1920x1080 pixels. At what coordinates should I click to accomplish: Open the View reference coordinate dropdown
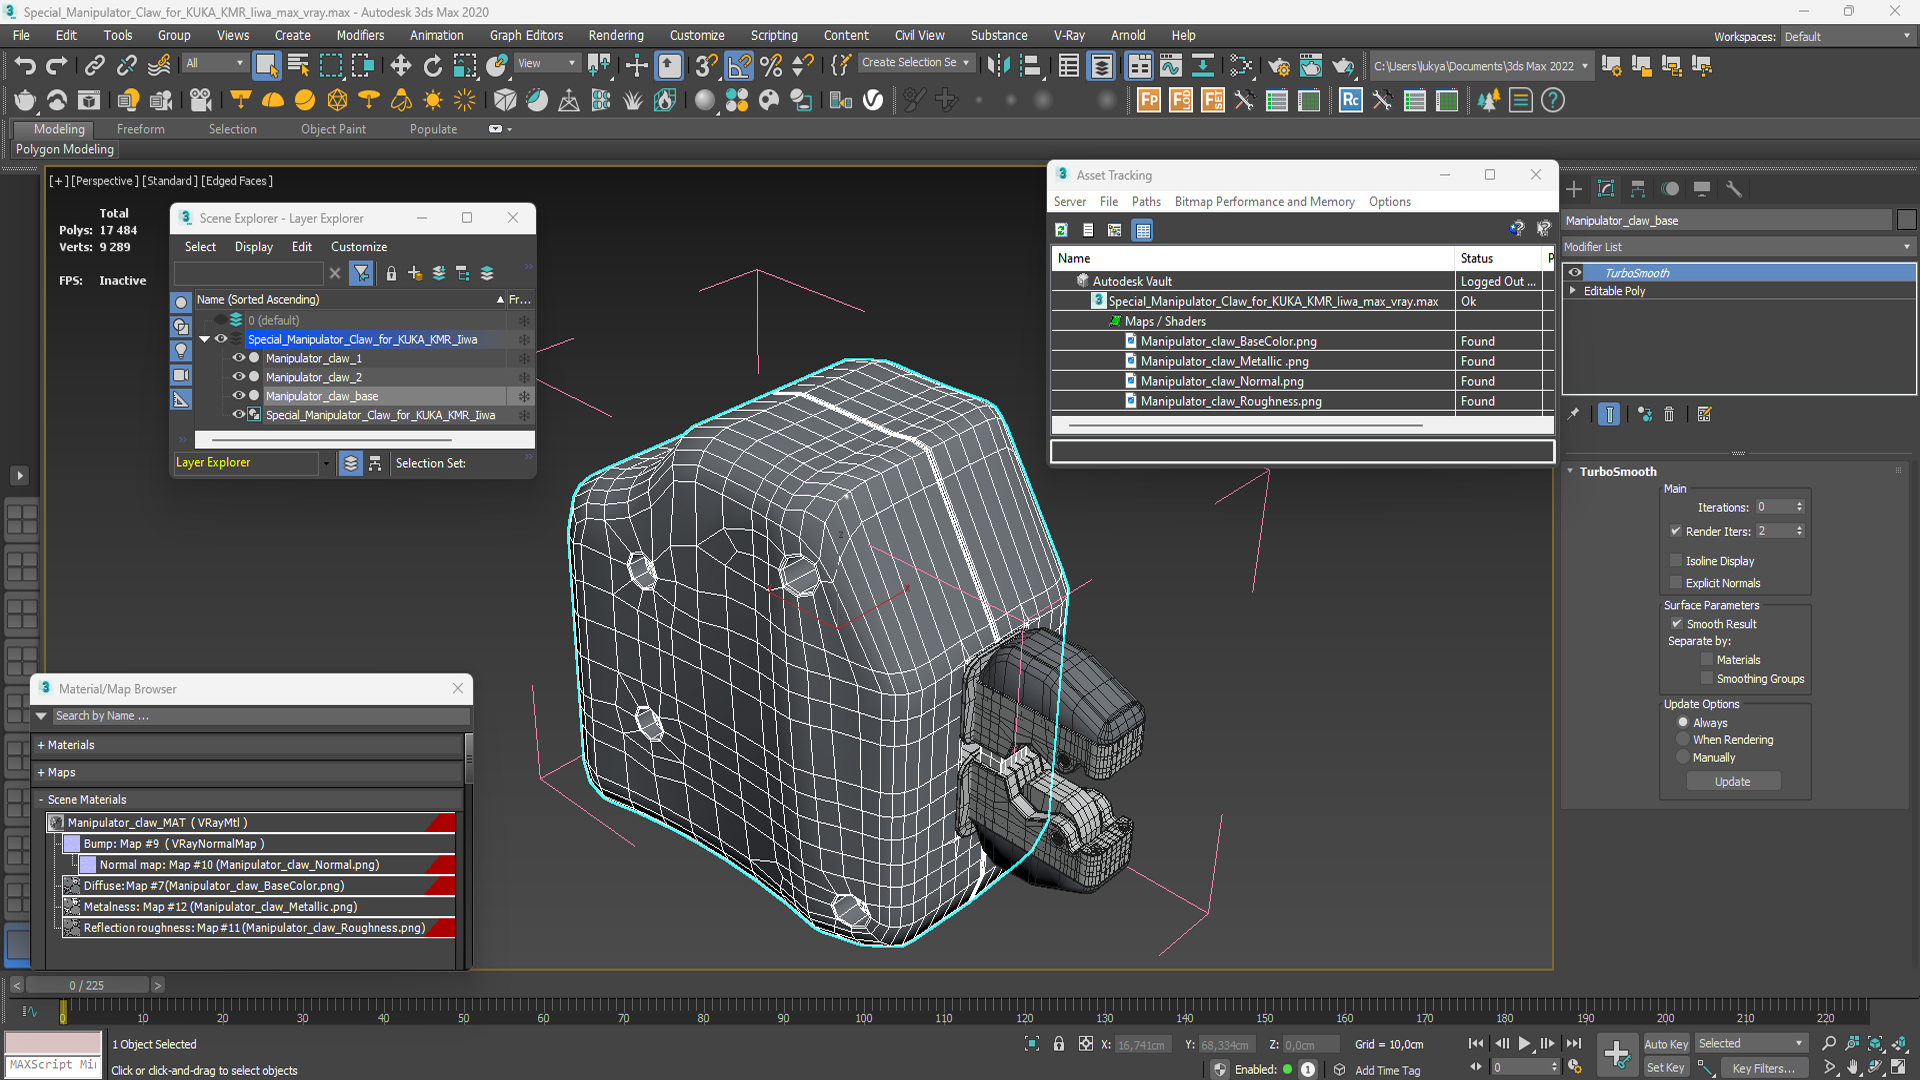(x=546, y=63)
